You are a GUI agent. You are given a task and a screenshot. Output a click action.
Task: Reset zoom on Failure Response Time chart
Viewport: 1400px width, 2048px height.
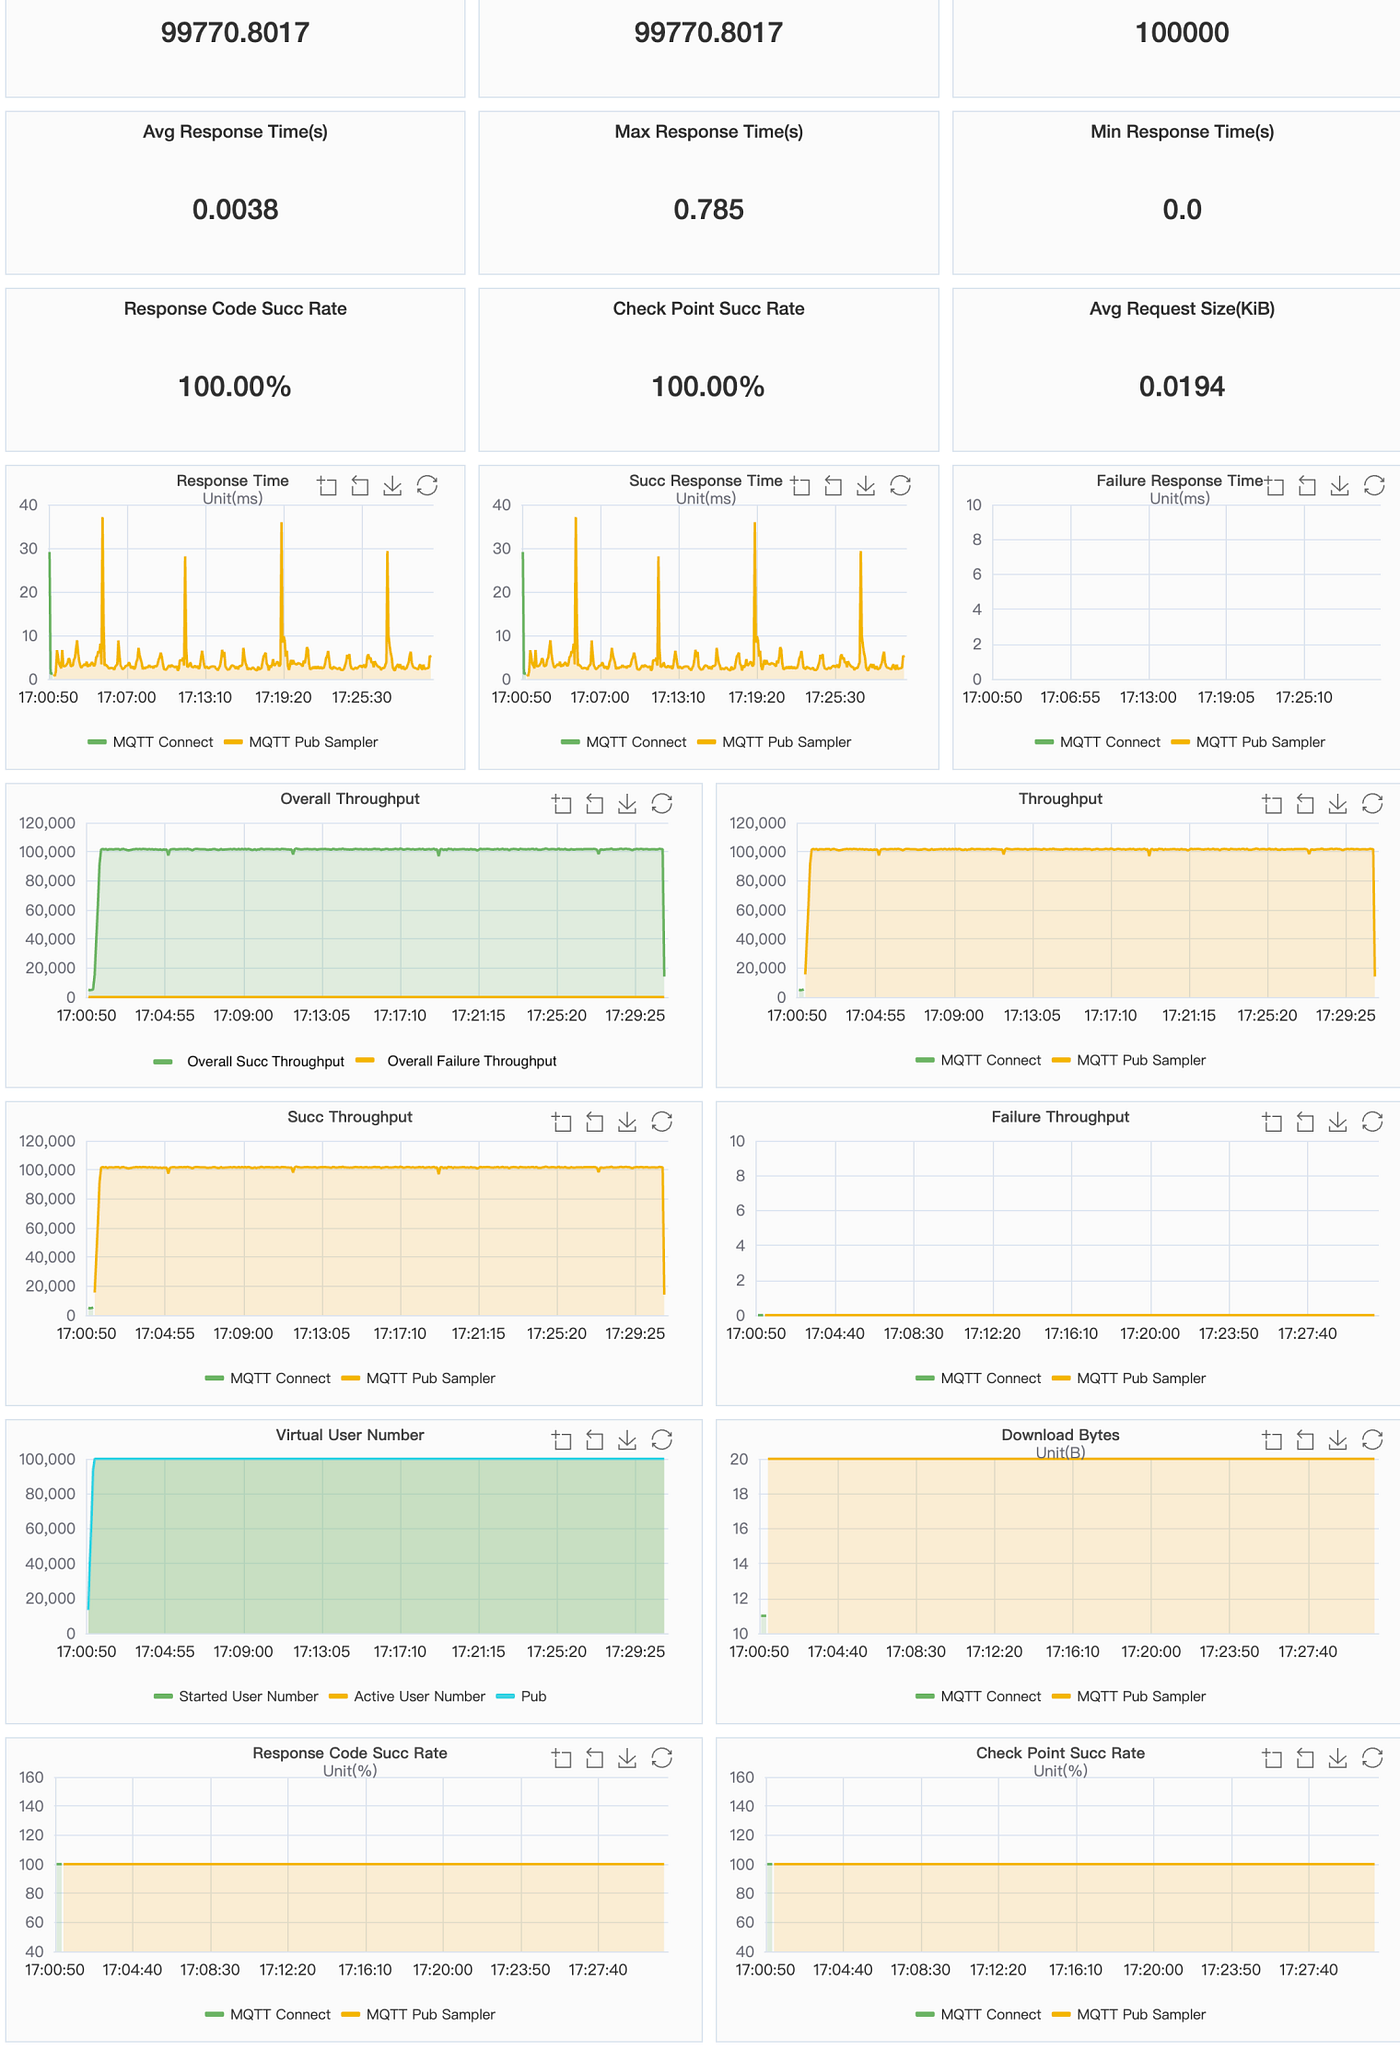pyautogui.click(x=1307, y=486)
